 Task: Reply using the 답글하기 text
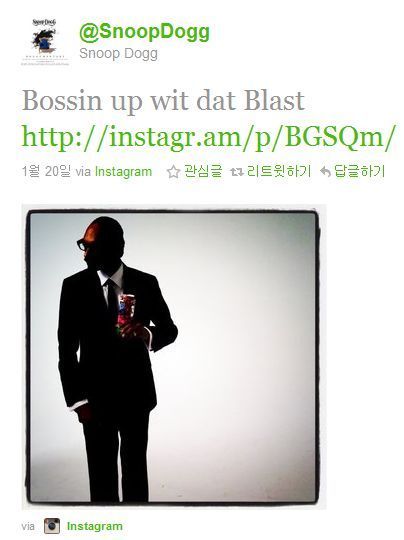(359, 171)
